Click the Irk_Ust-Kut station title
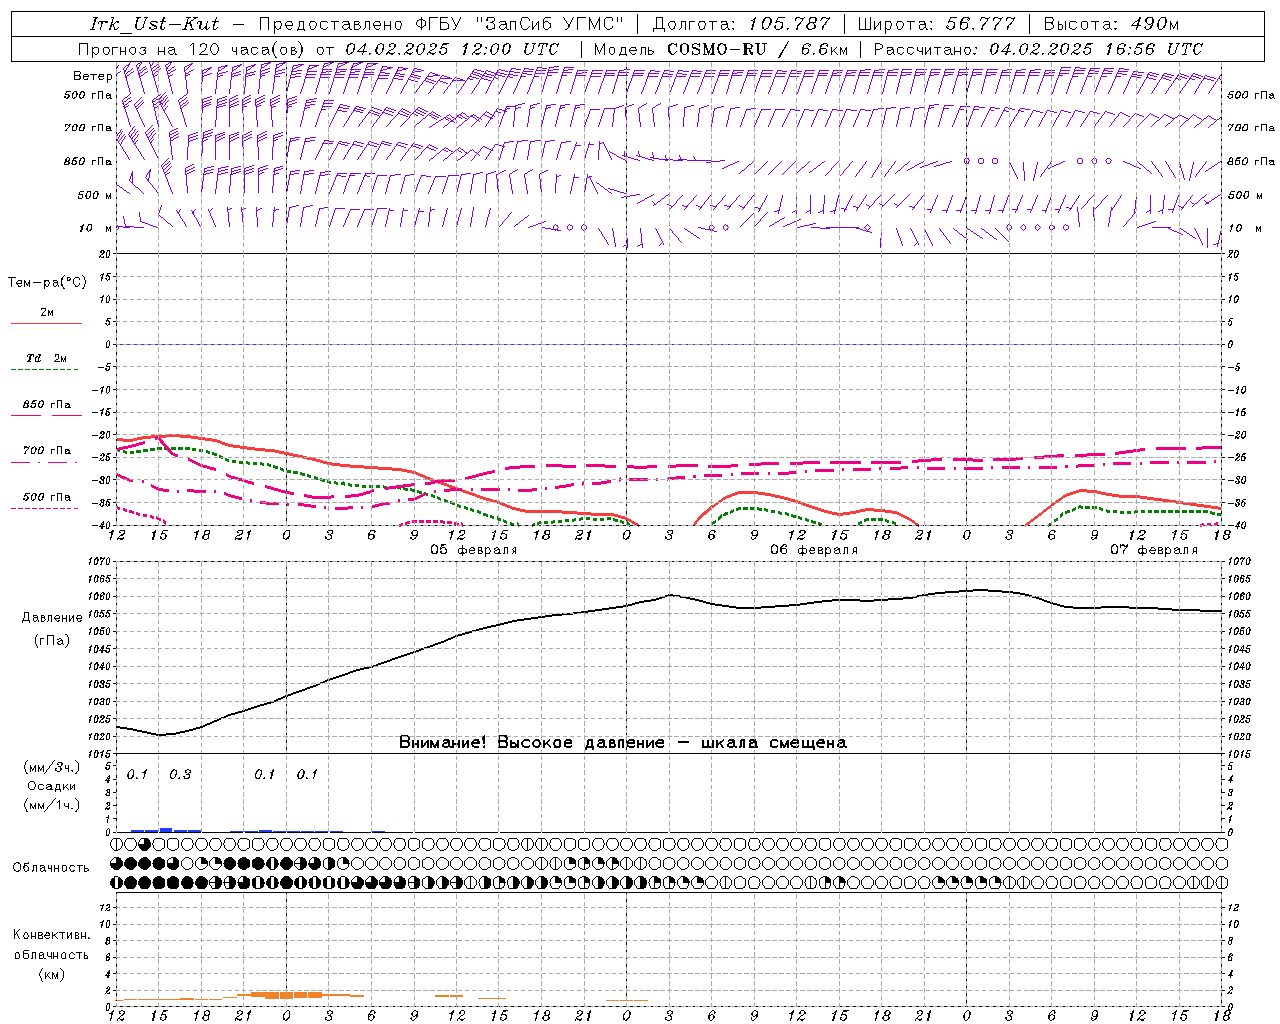 point(154,24)
